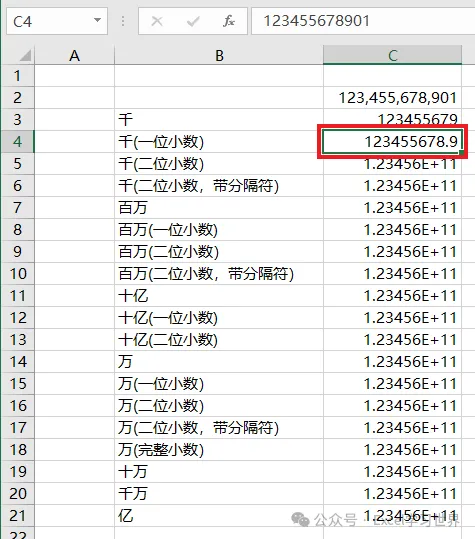The image size is (475, 539).
Task: Click the cell 十亿 in row 11
Action: pyautogui.click(x=219, y=296)
